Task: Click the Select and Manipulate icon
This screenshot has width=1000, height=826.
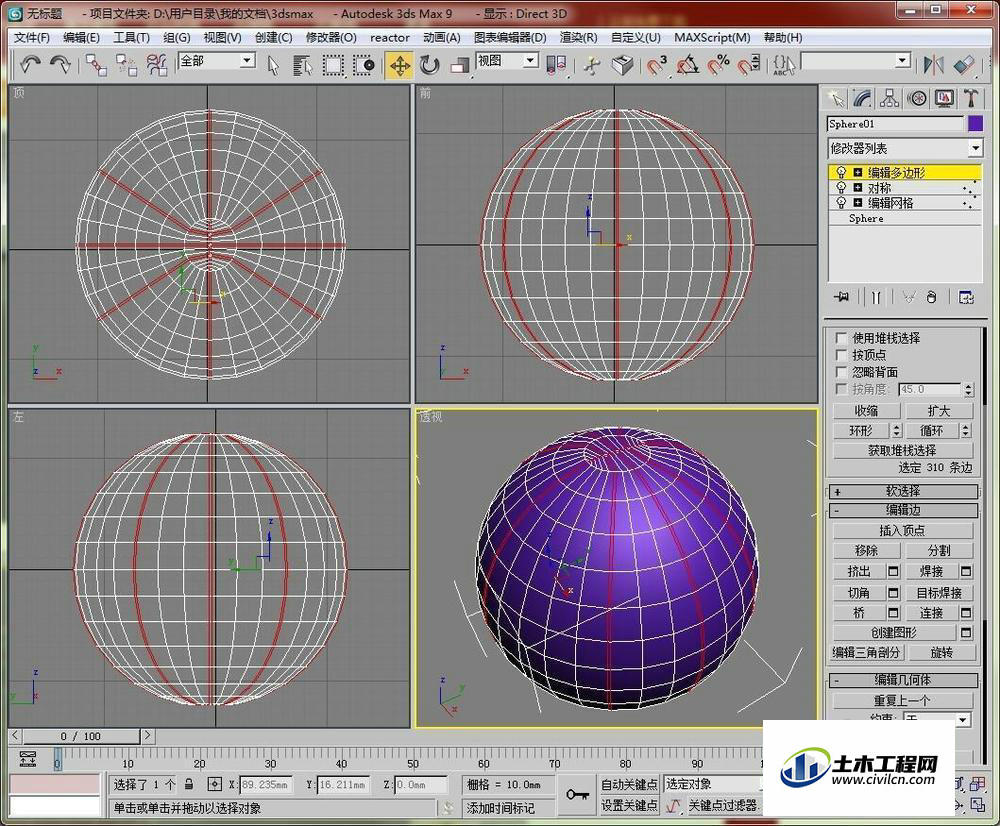Action: (x=592, y=65)
